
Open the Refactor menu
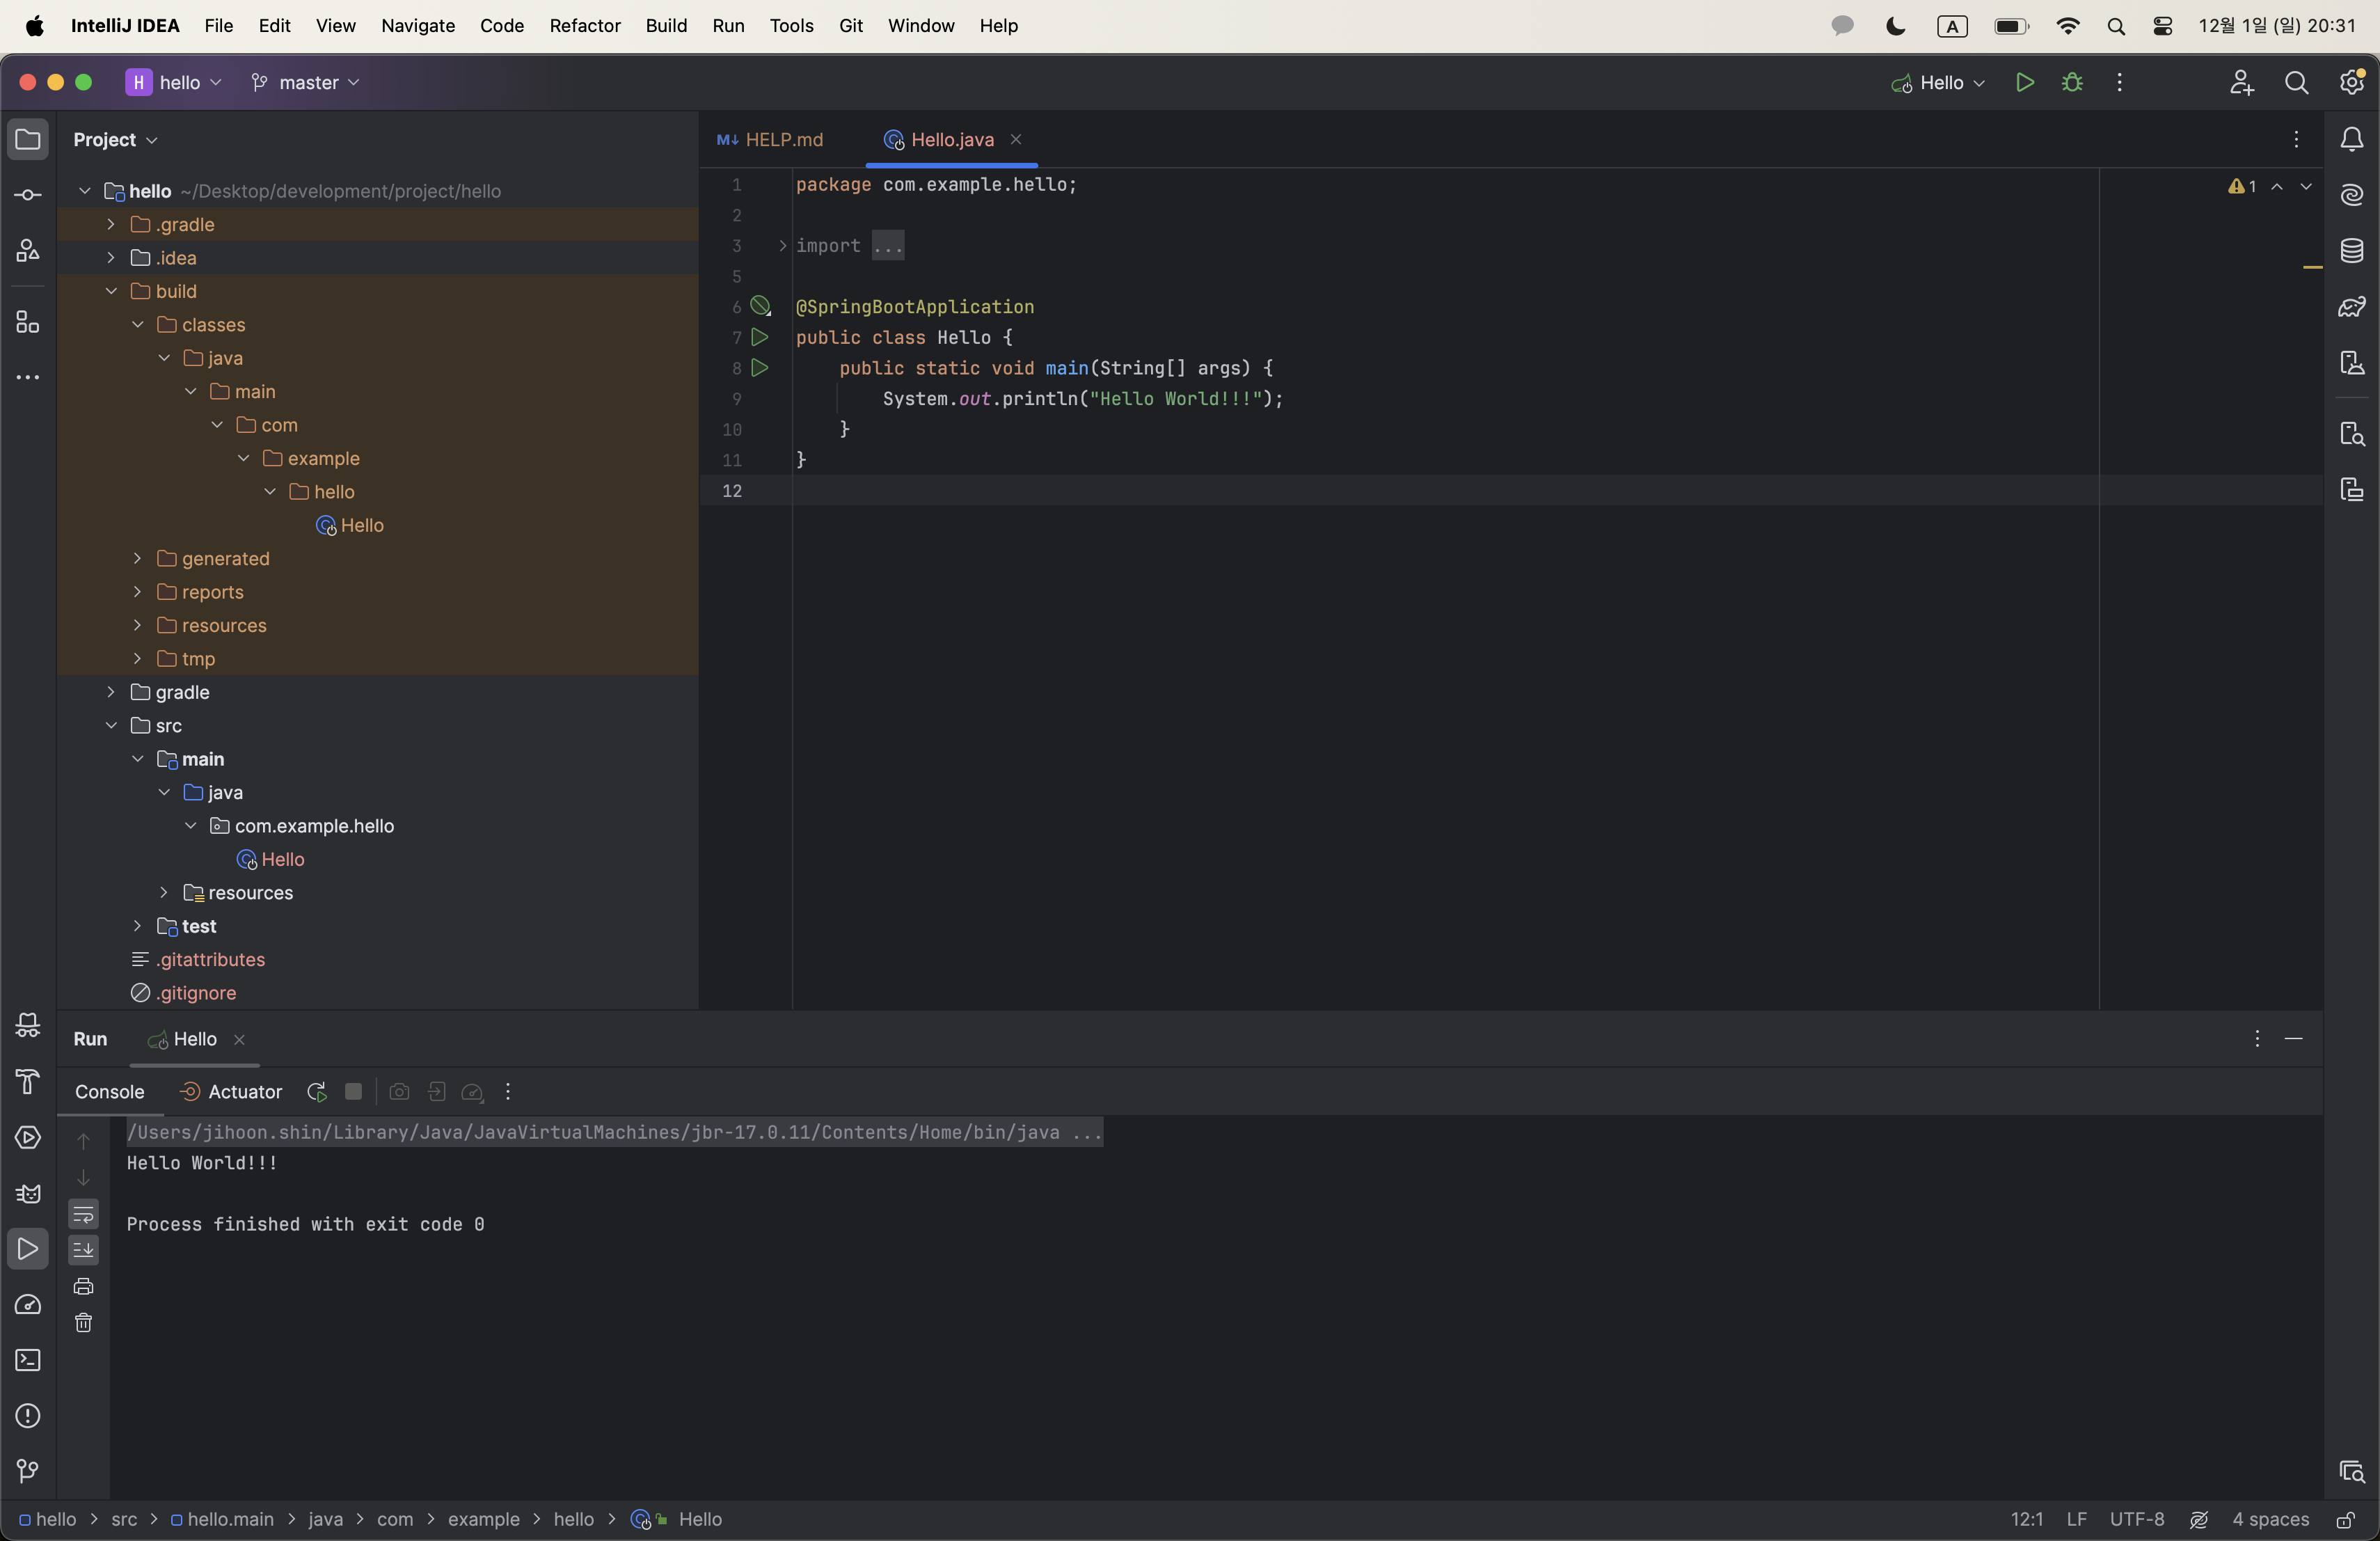click(x=585, y=26)
